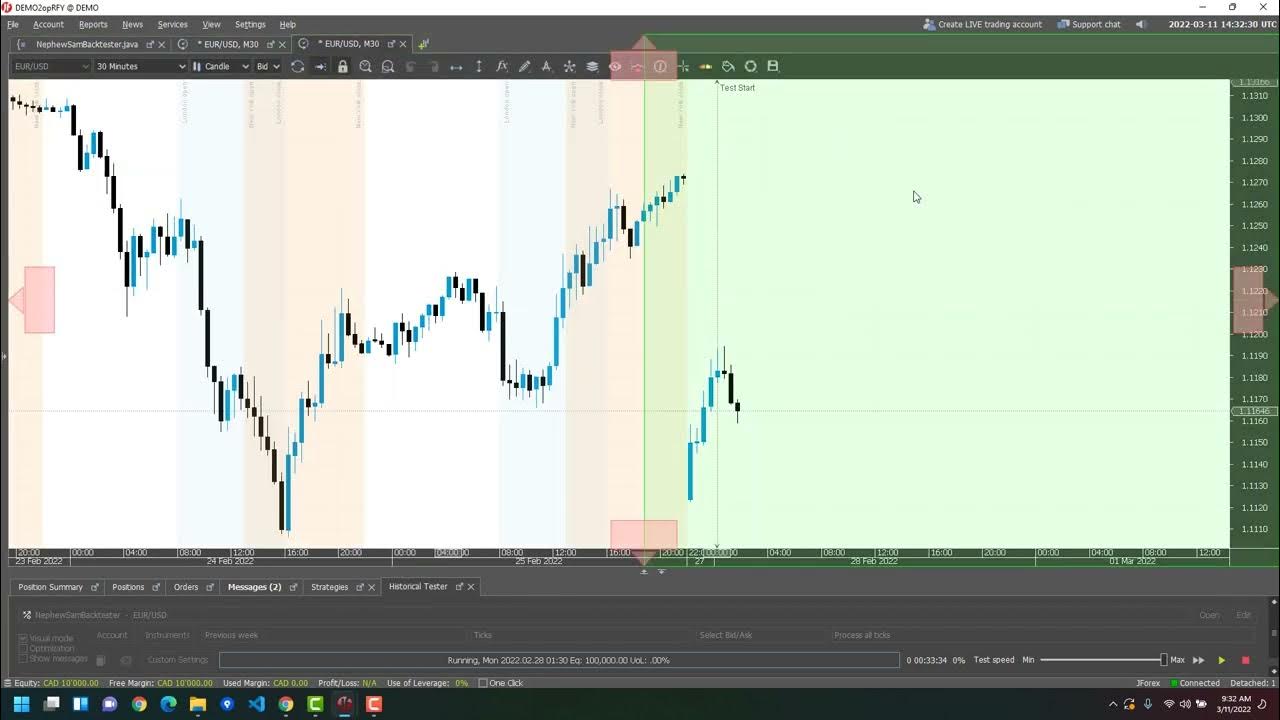Click the zoom in magnifier icon
This screenshot has width=1280, height=720.
365,66
